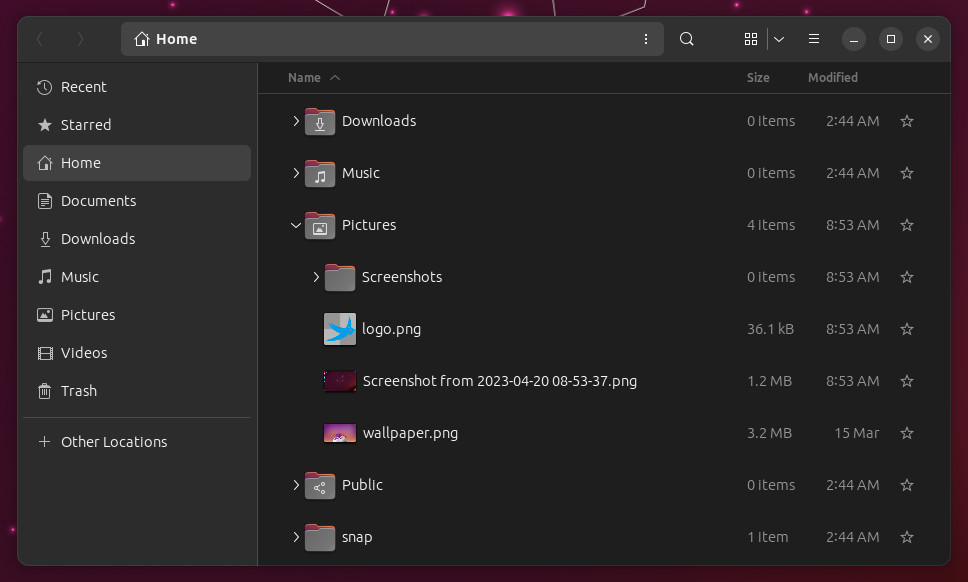This screenshot has height=582, width=968.
Task: Open Documents in sidebar
Action: point(136,201)
